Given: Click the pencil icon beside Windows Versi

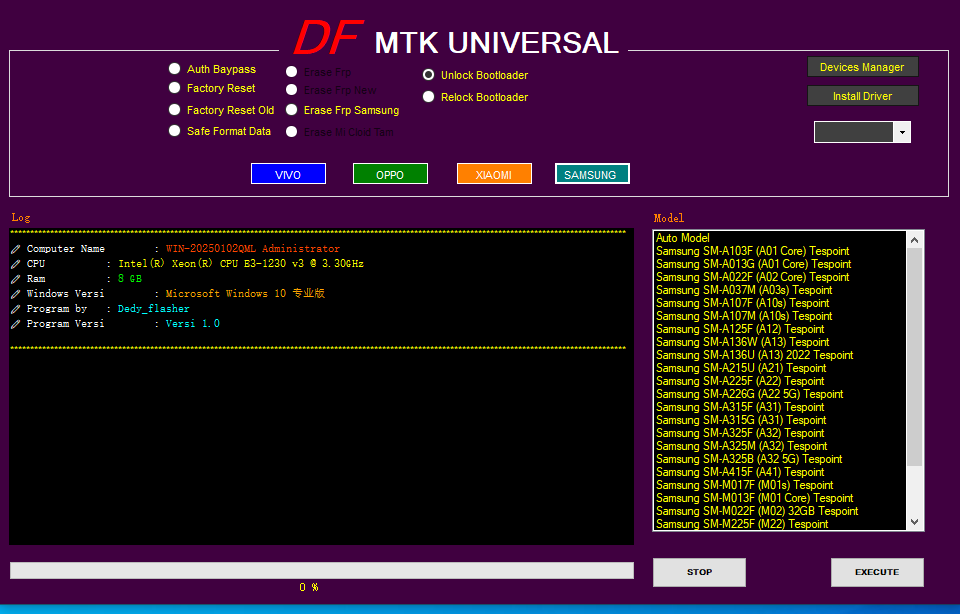Looking at the screenshot, I should (16, 294).
